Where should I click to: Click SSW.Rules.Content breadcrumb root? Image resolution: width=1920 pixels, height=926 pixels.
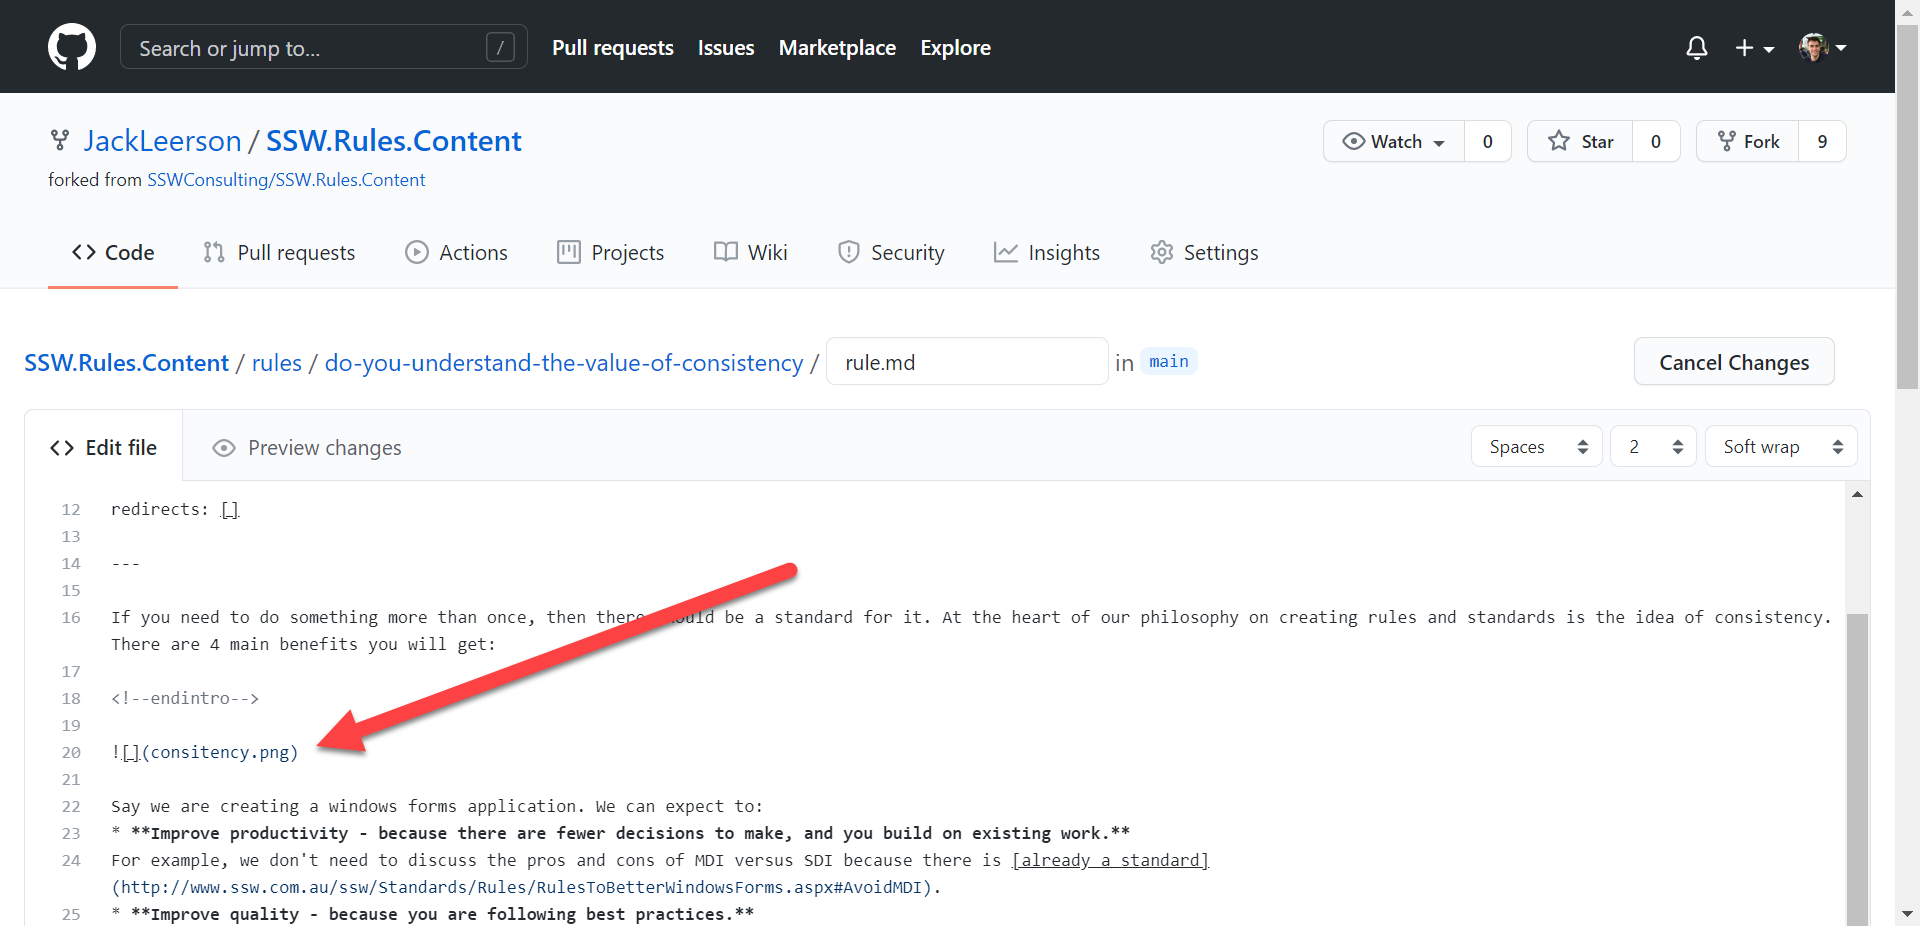(x=126, y=363)
